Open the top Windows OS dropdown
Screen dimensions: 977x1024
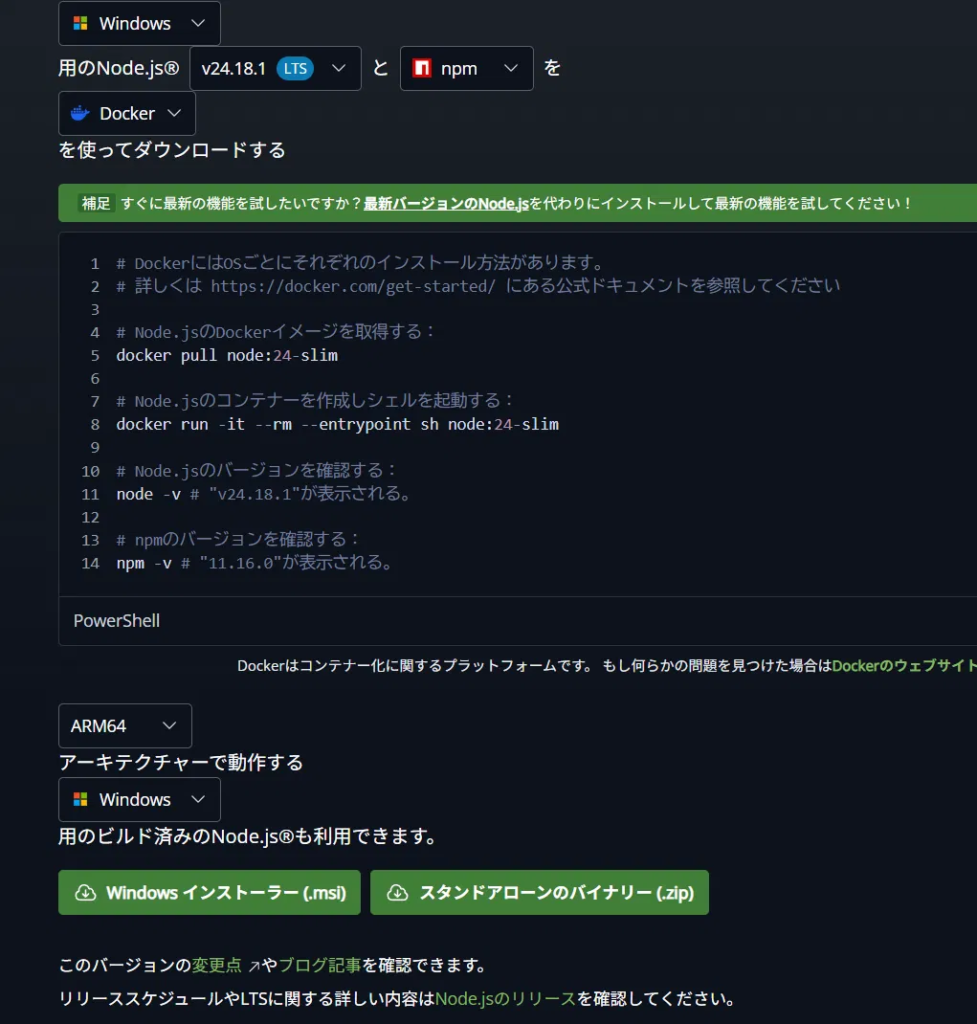[139, 24]
